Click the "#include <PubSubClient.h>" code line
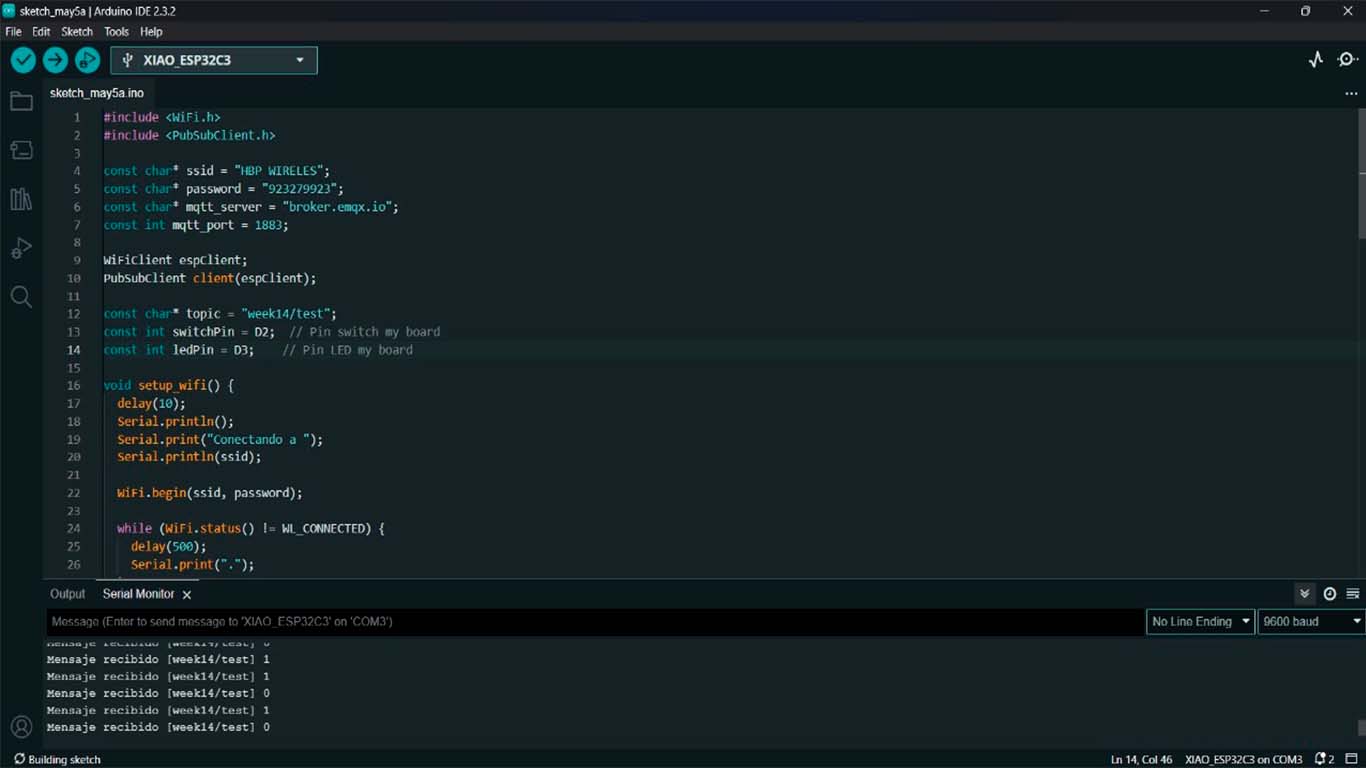The width and height of the screenshot is (1366, 768). pos(189,135)
